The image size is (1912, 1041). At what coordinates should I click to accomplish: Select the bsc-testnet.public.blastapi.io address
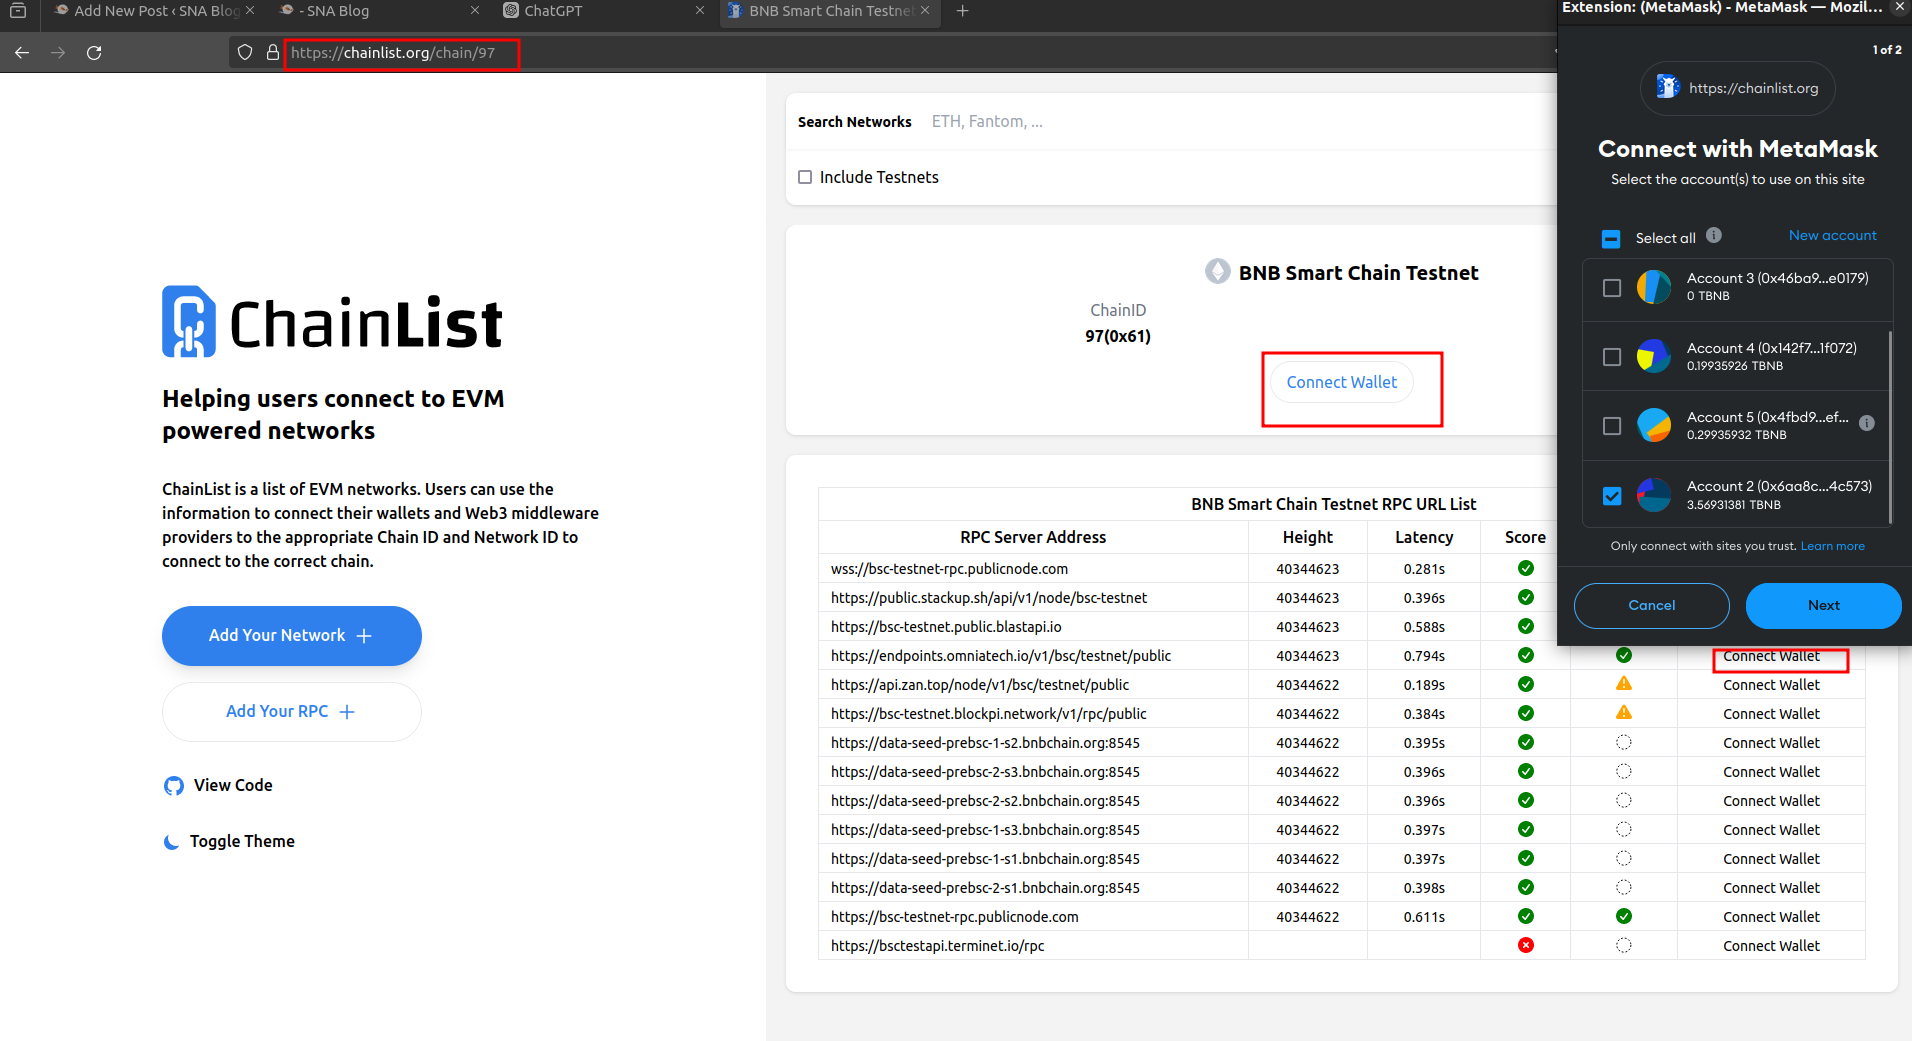946,627
